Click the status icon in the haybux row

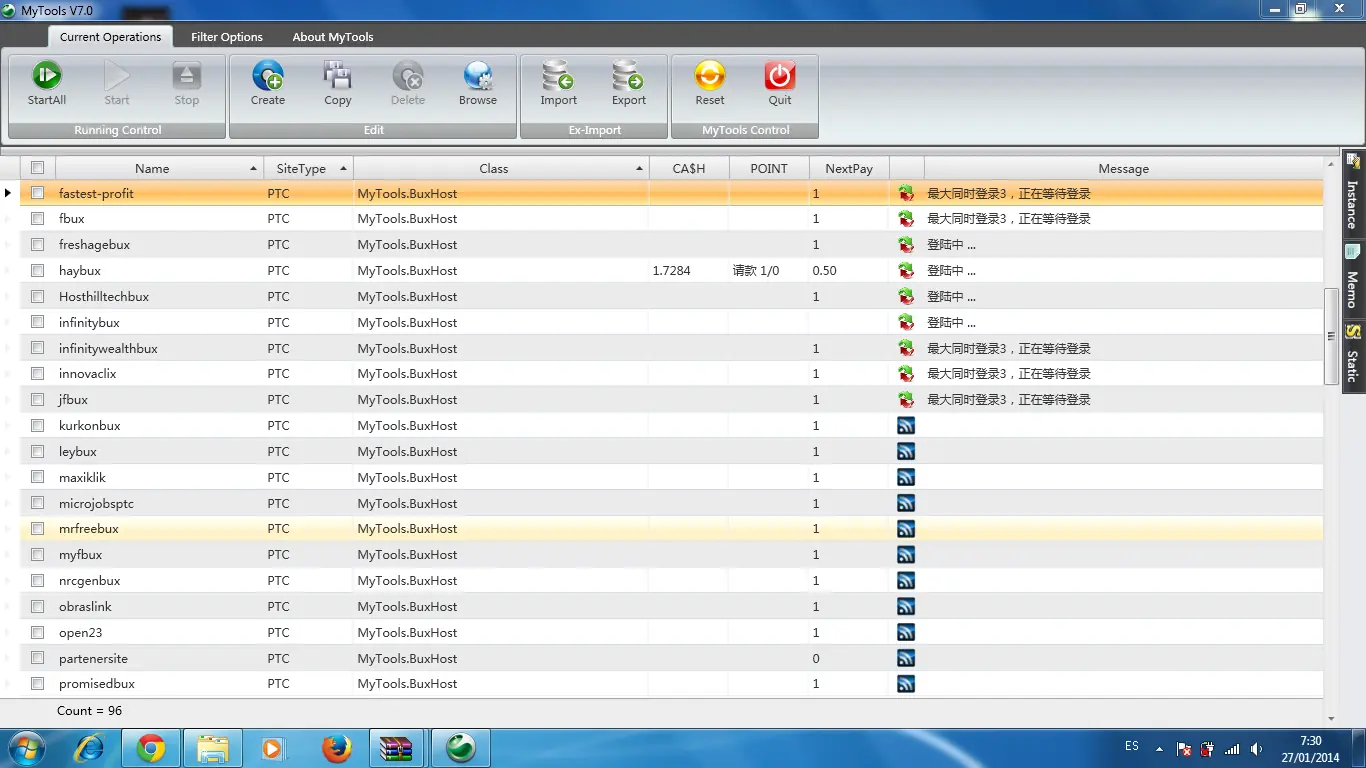pos(906,271)
